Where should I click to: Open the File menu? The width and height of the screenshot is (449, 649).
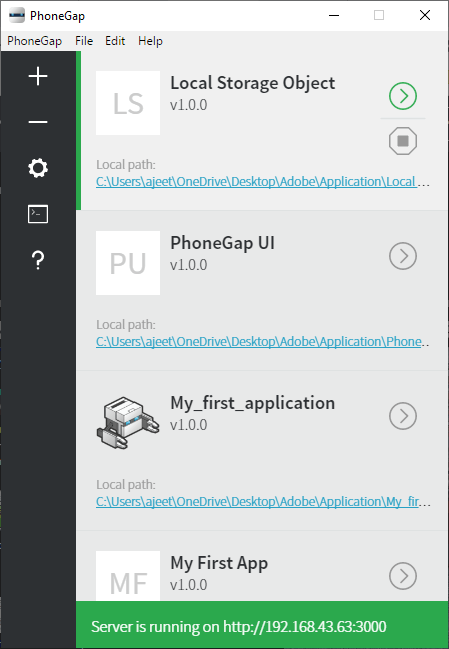(x=84, y=41)
